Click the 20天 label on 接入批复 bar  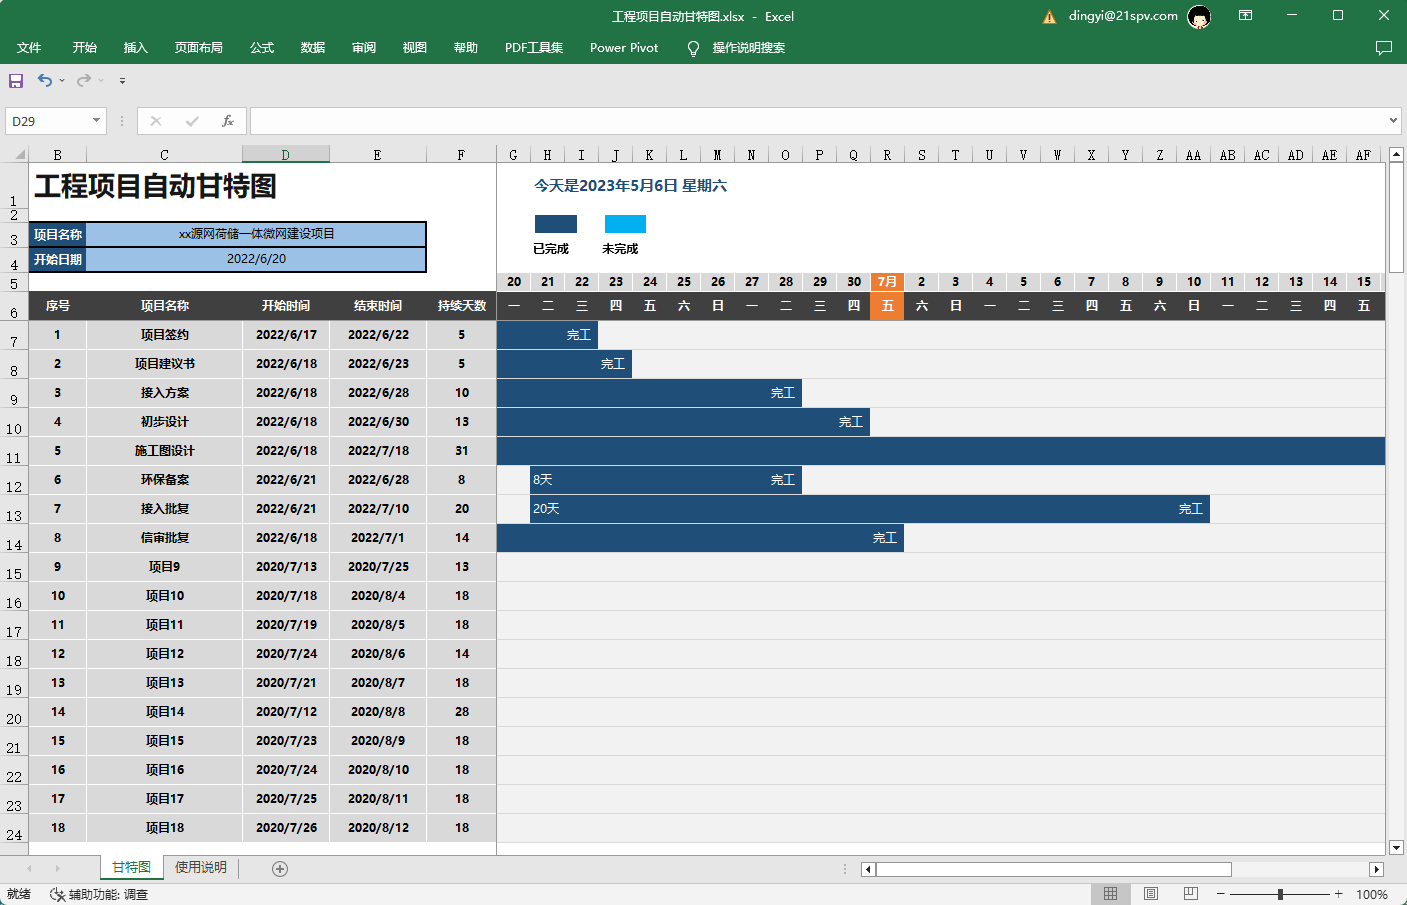click(546, 509)
